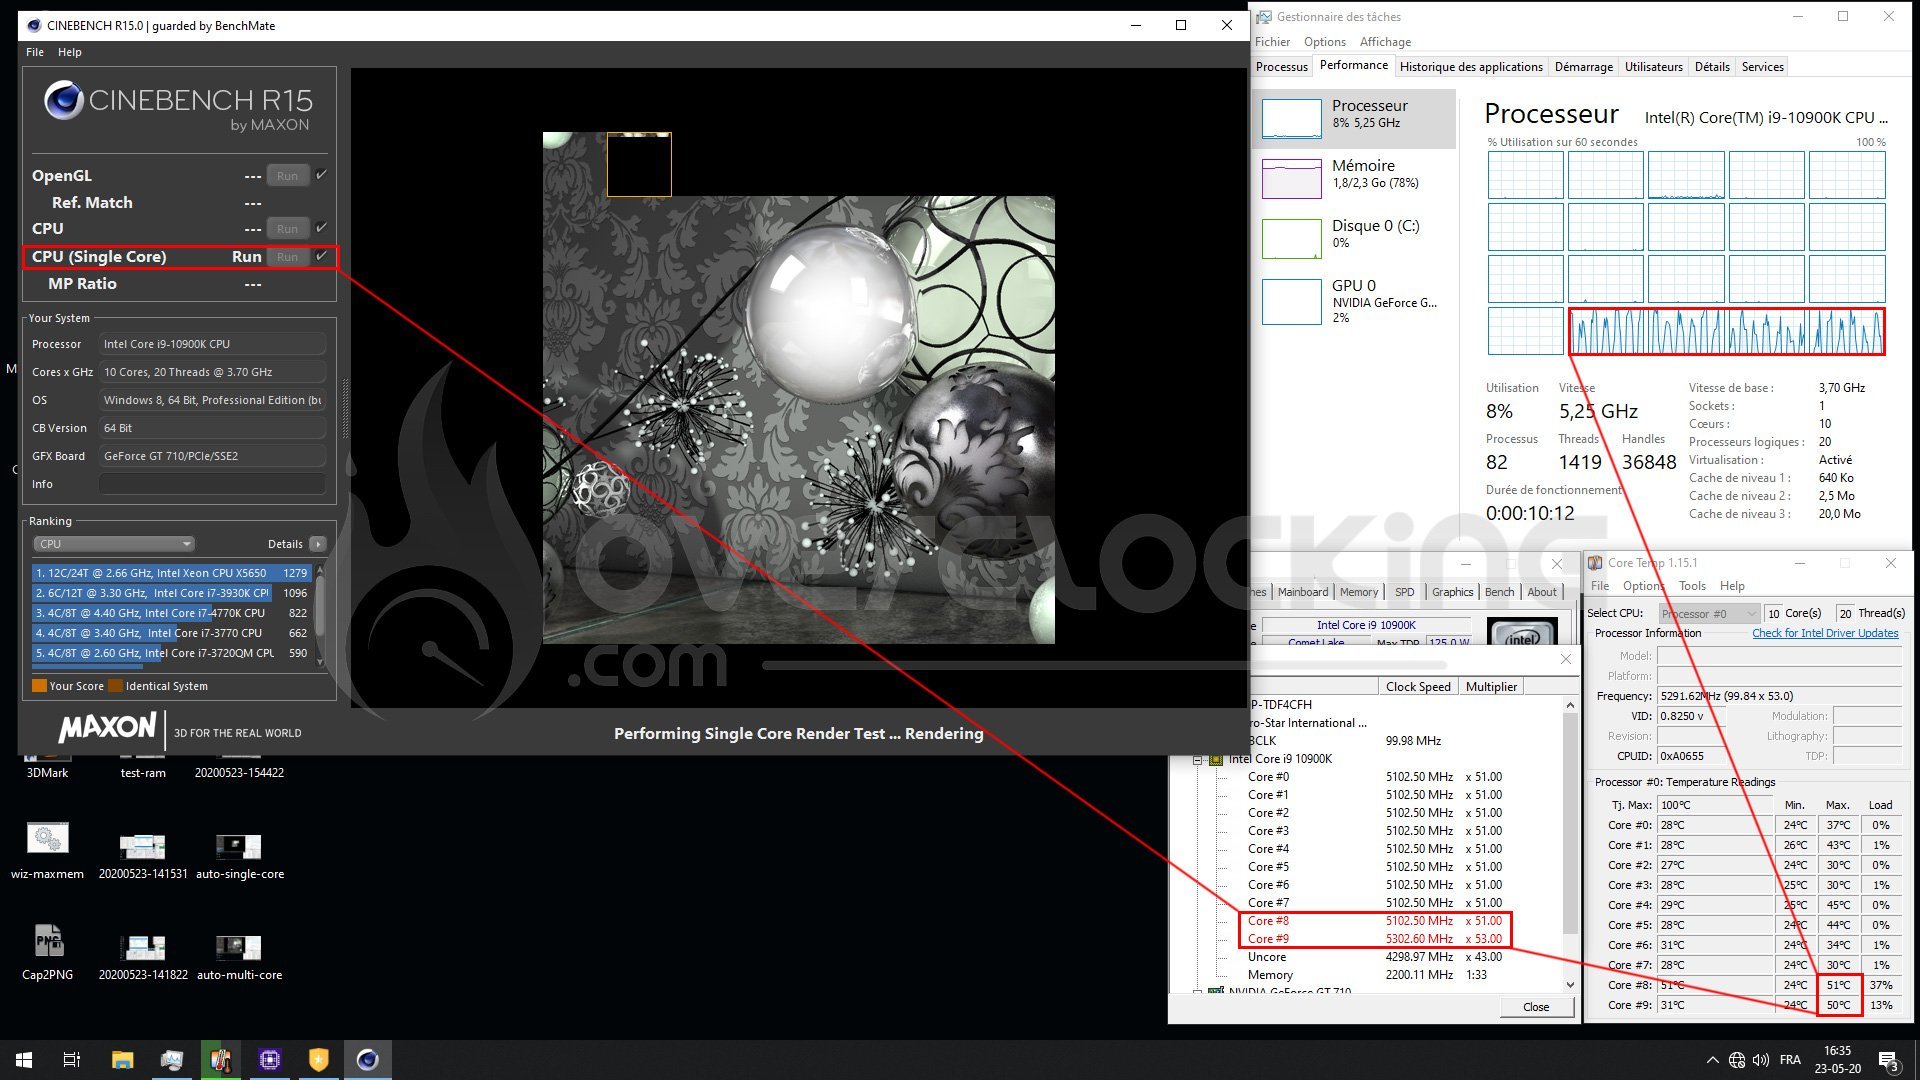1920x1080 pixels.
Task: Collapse the Intel Core i9 10900K tree node
Action: (x=1197, y=760)
